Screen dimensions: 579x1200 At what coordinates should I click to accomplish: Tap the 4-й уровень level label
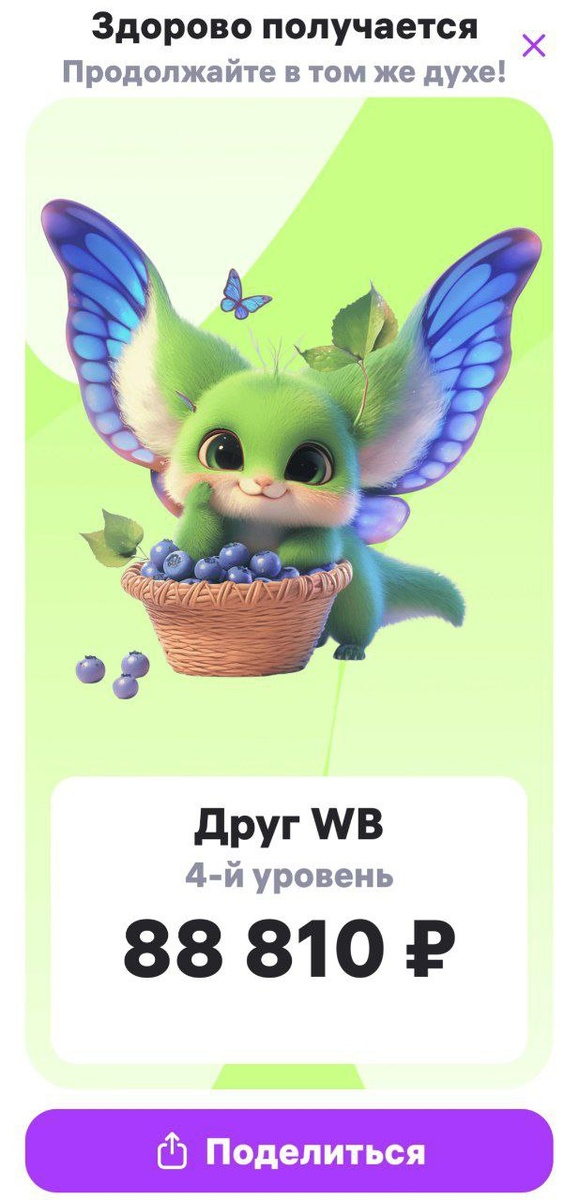(x=289, y=876)
